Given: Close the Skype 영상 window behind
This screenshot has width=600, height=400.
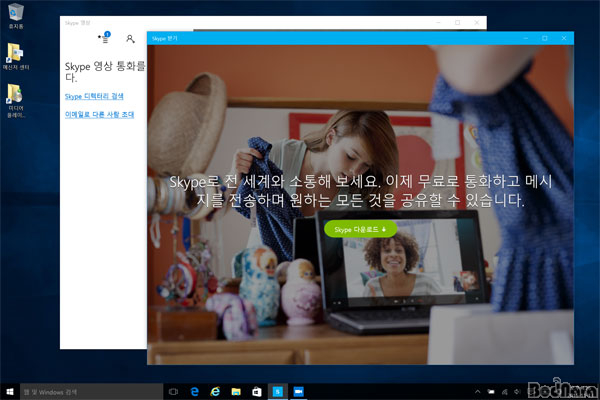Looking at the screenshot, I should coord(476,23).
